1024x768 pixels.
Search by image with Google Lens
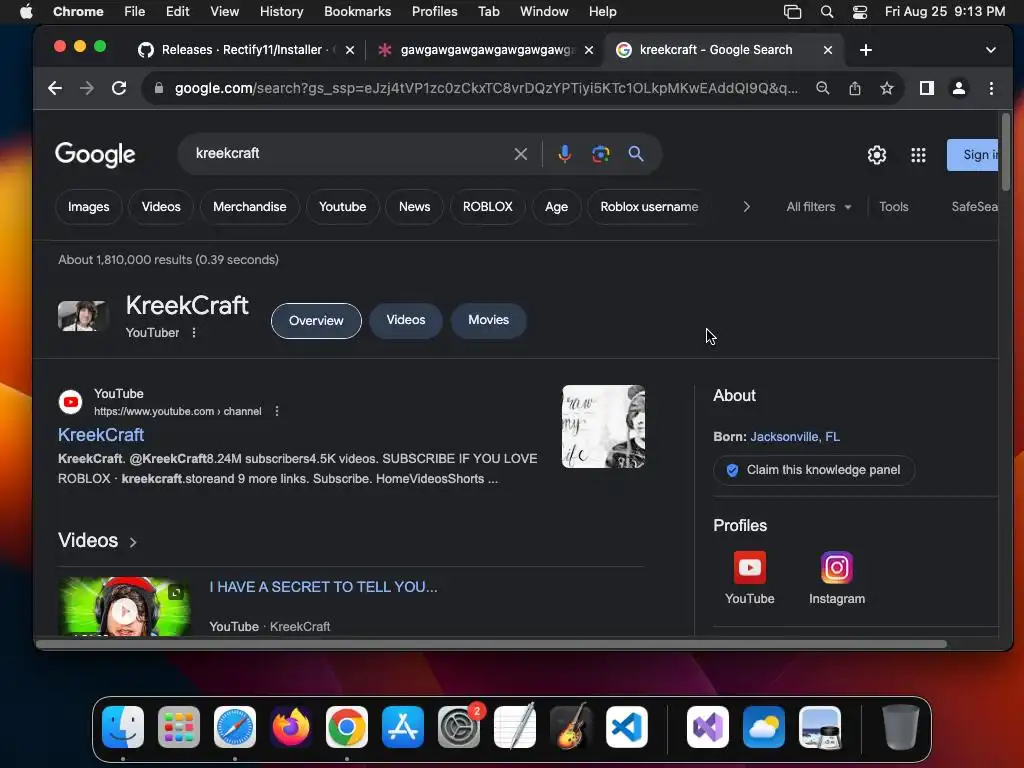601,154
